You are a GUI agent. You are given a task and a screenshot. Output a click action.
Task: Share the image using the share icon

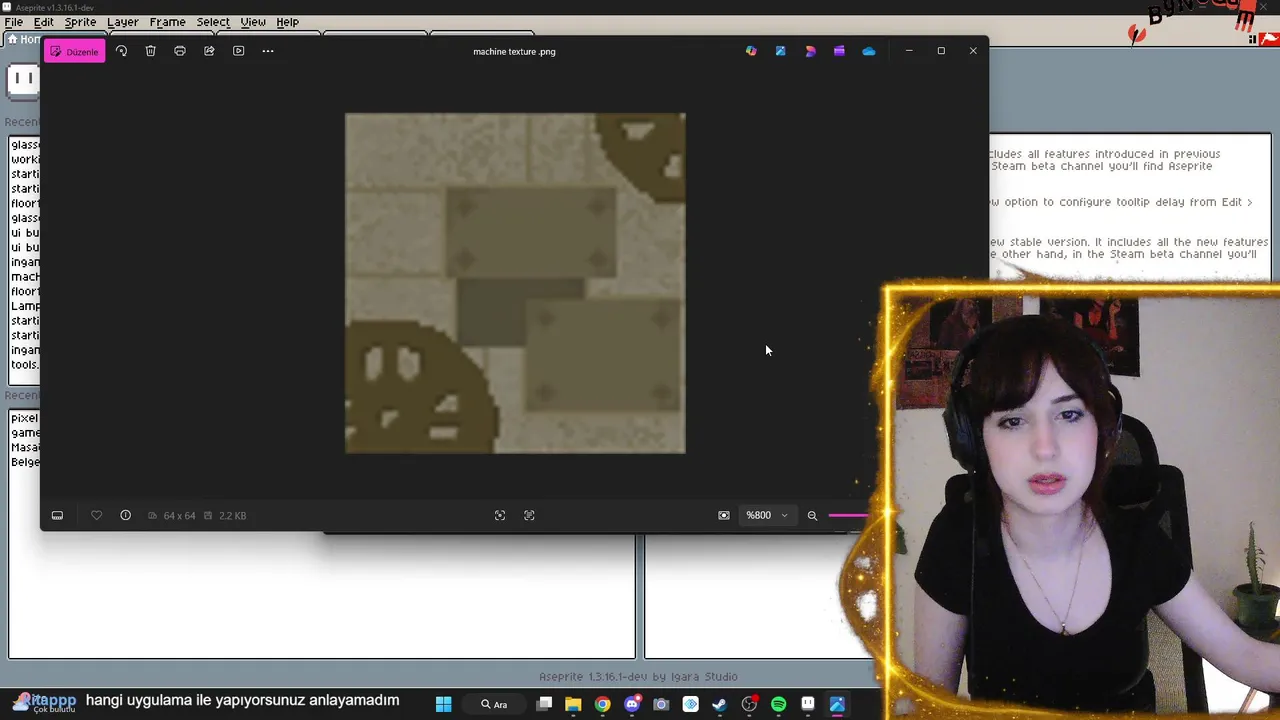209,51
